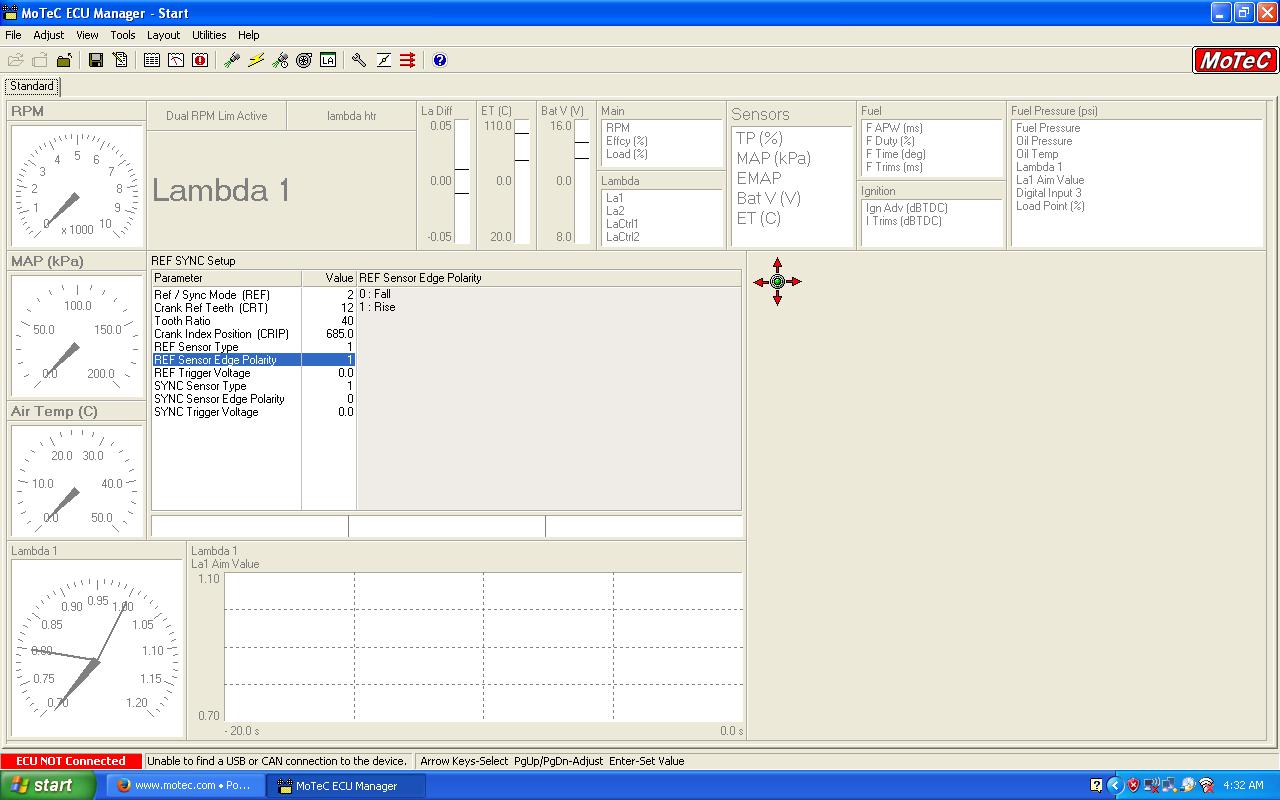Viewport: 1280px width, 800px height.
Task: Select SYNC Trigger Voltage parameter
Action: click(x=254, y=412)
